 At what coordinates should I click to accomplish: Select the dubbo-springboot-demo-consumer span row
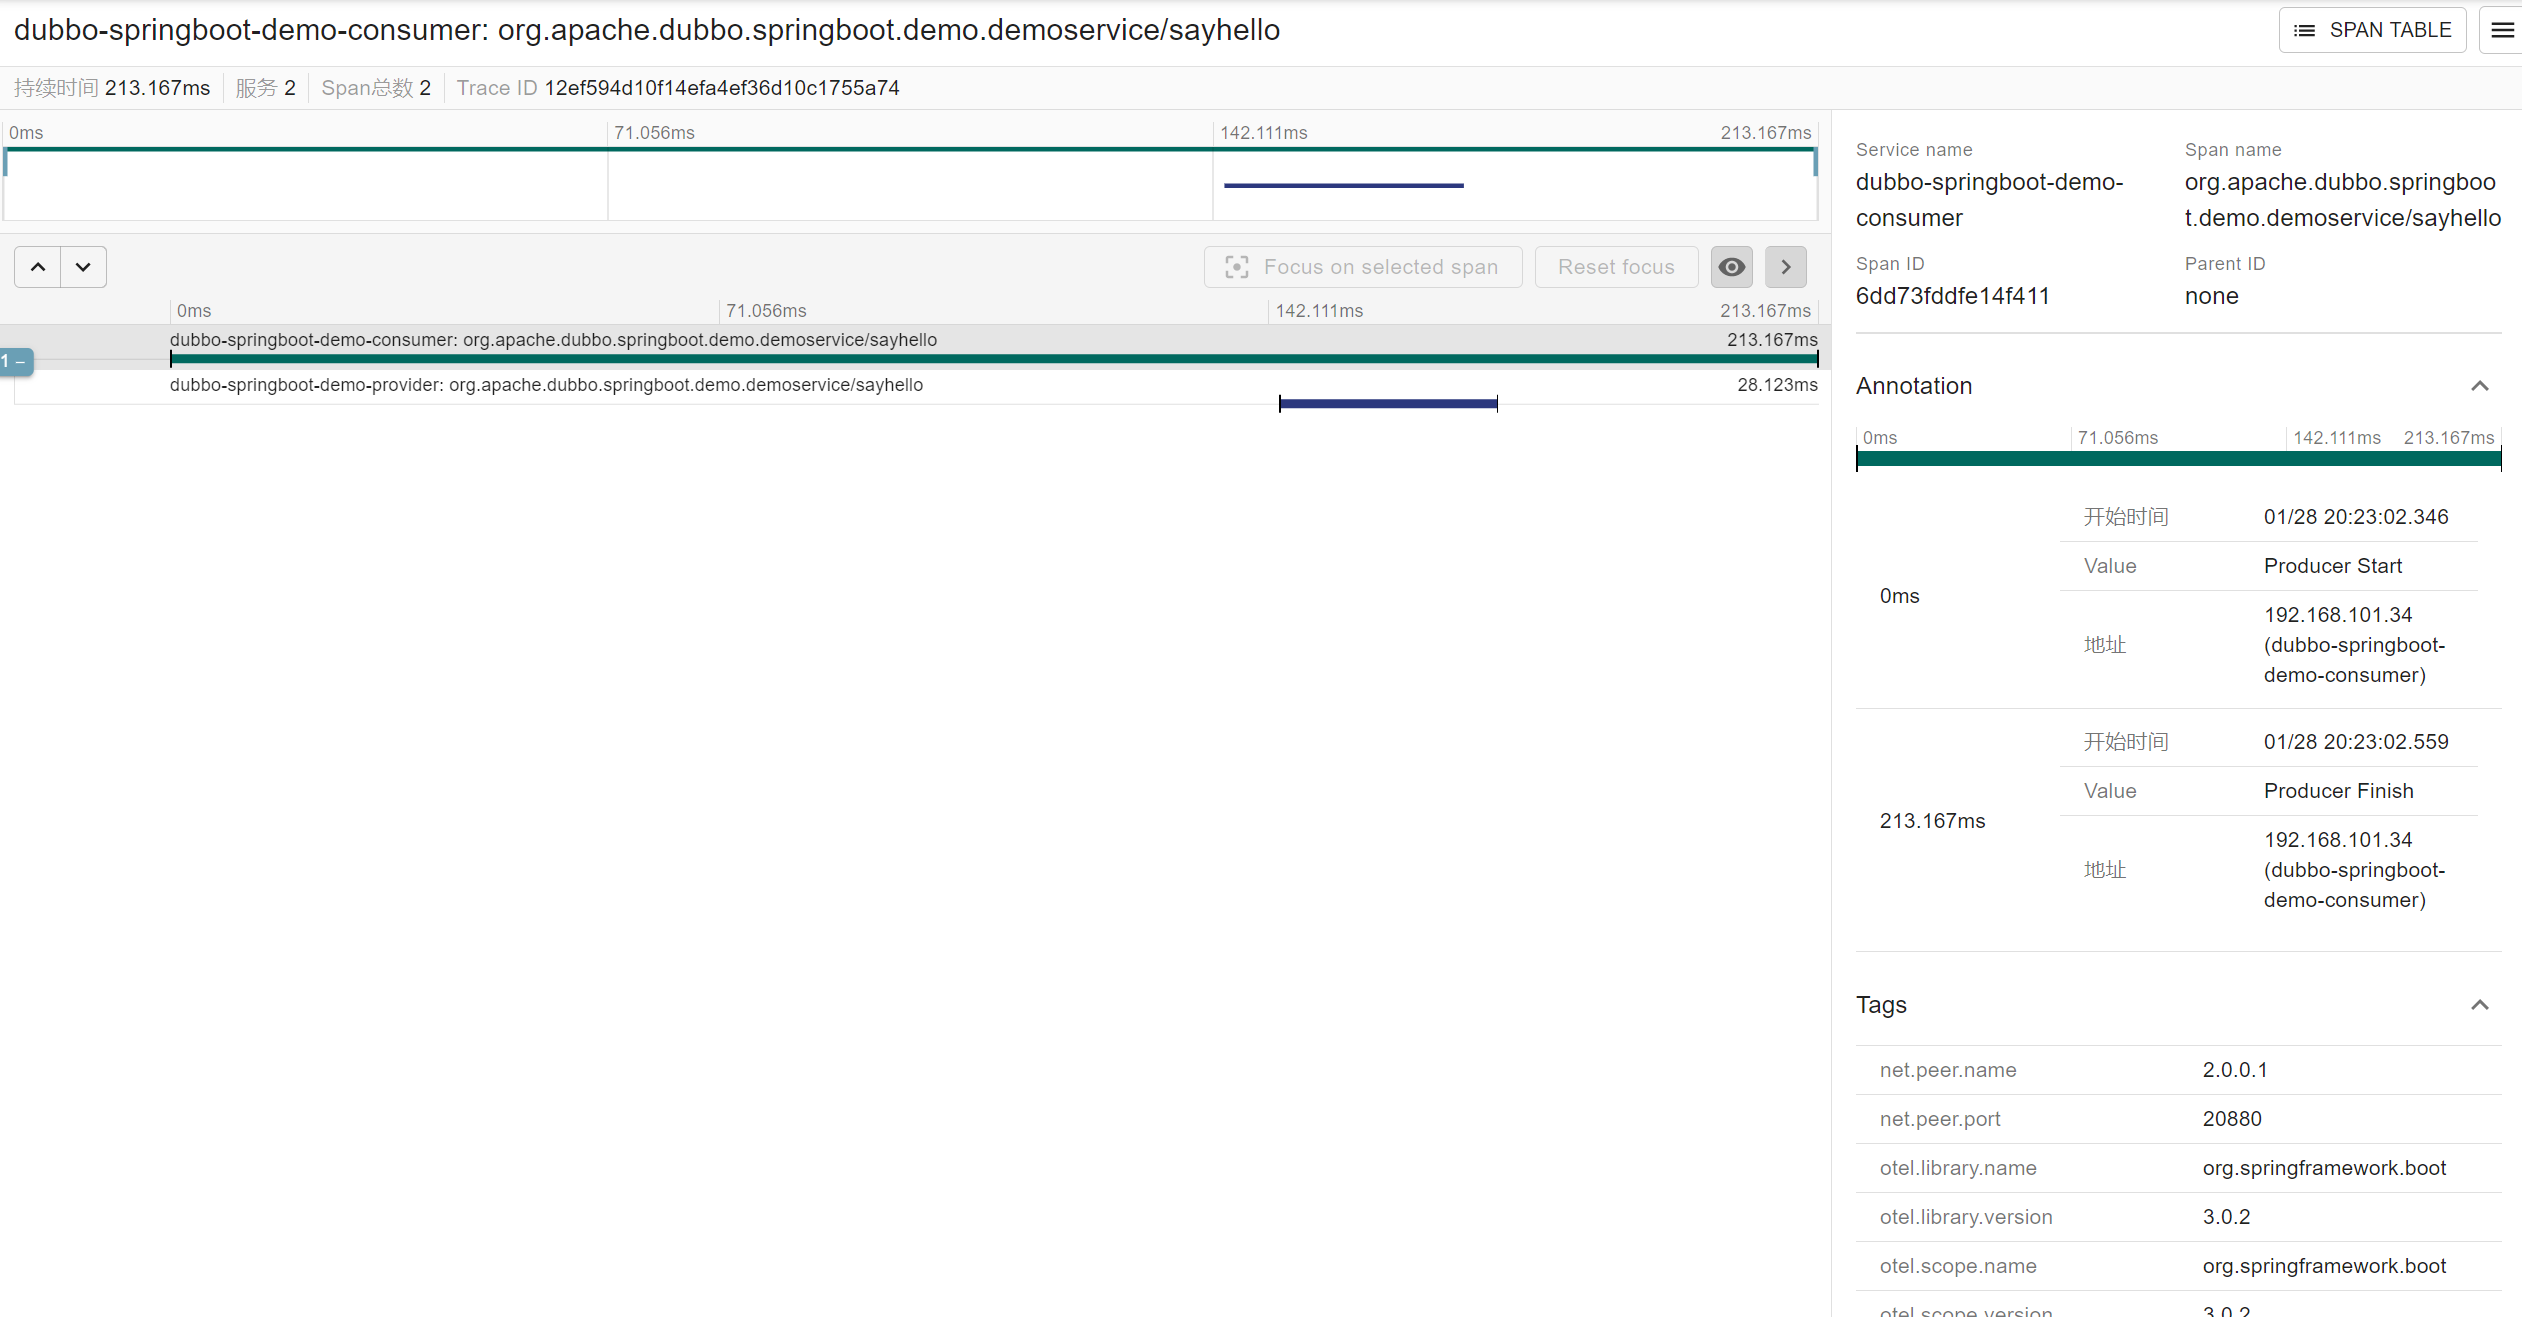point(553,340)
